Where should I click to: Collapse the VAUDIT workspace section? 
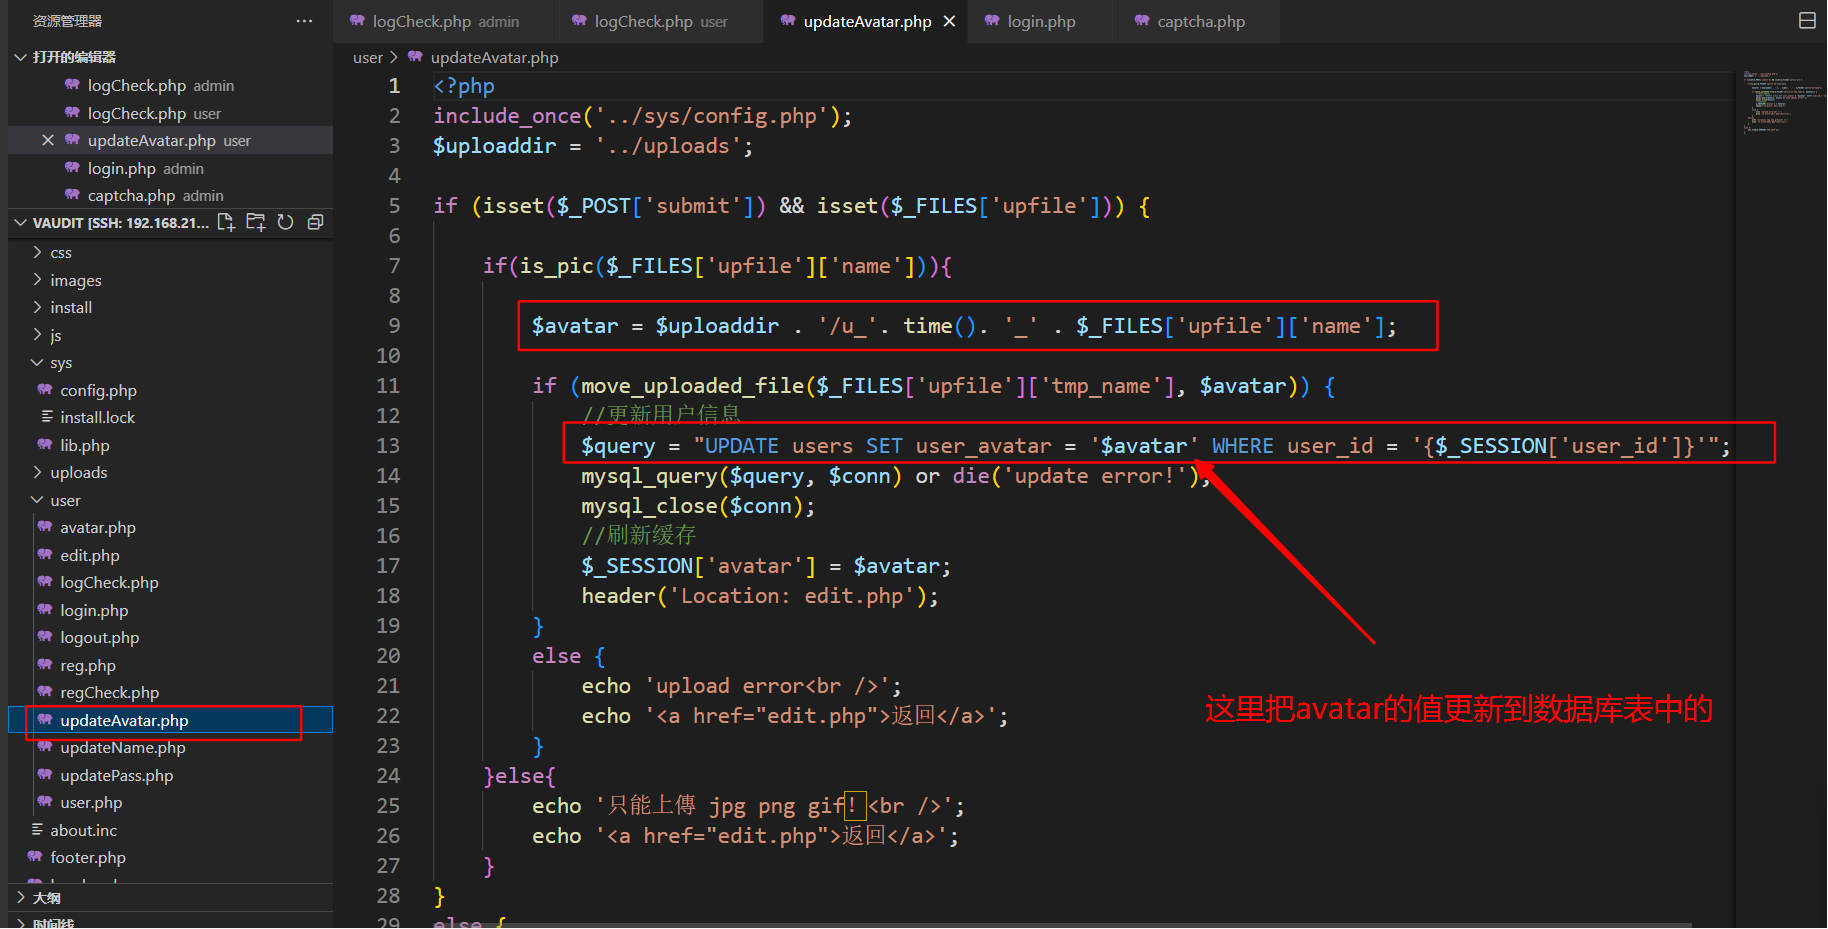point(20,222)
